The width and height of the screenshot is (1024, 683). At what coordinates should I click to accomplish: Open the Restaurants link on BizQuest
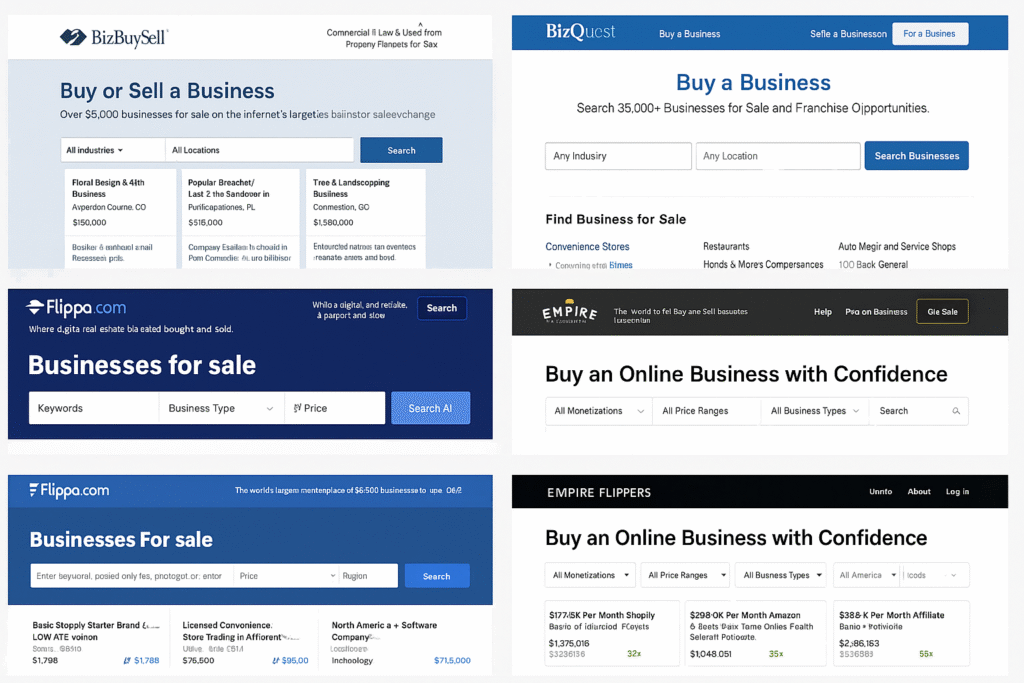coord(726,247)
